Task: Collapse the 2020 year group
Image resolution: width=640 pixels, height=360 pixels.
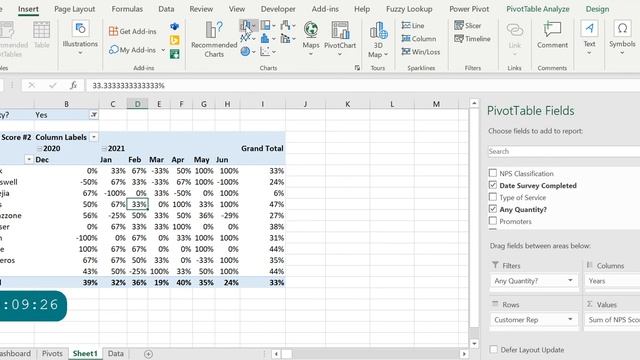Action: pyautogui.click(x=39, y=149)
